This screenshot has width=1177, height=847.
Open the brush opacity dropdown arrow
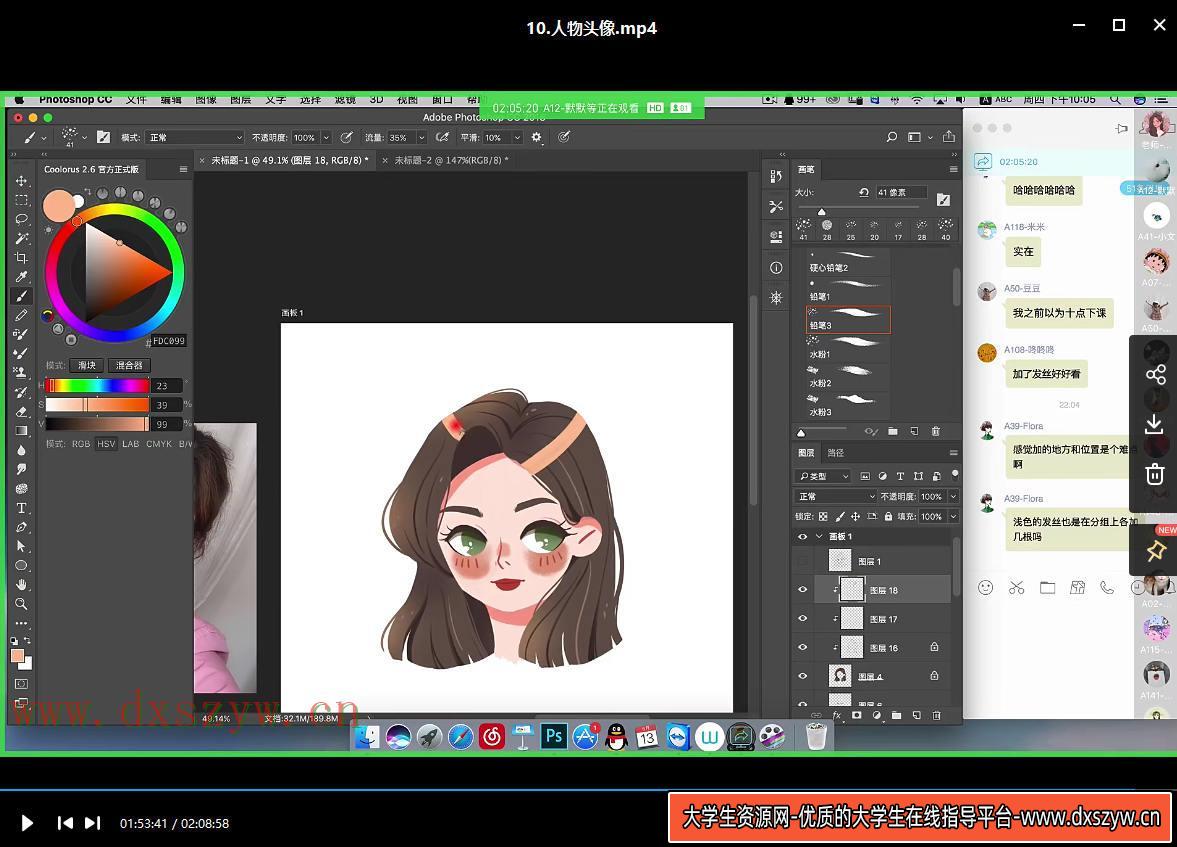[x=326, y=137]
